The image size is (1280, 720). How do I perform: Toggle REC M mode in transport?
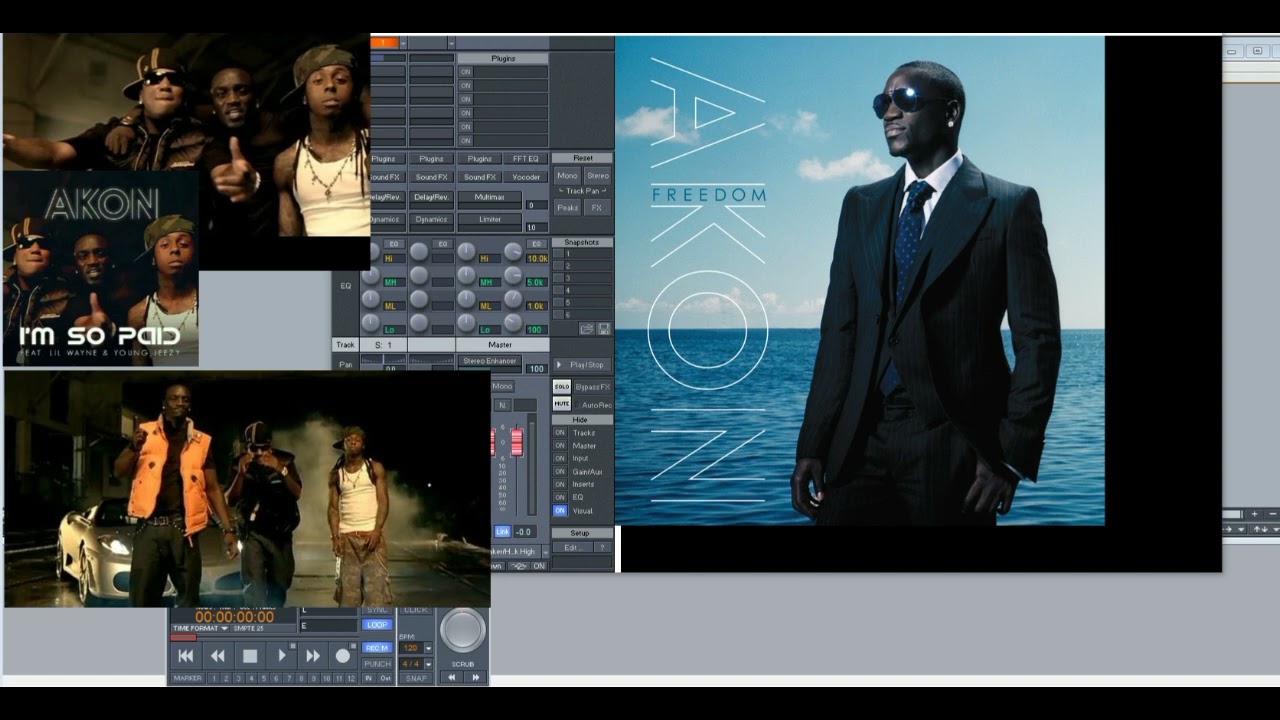[377, 648]
